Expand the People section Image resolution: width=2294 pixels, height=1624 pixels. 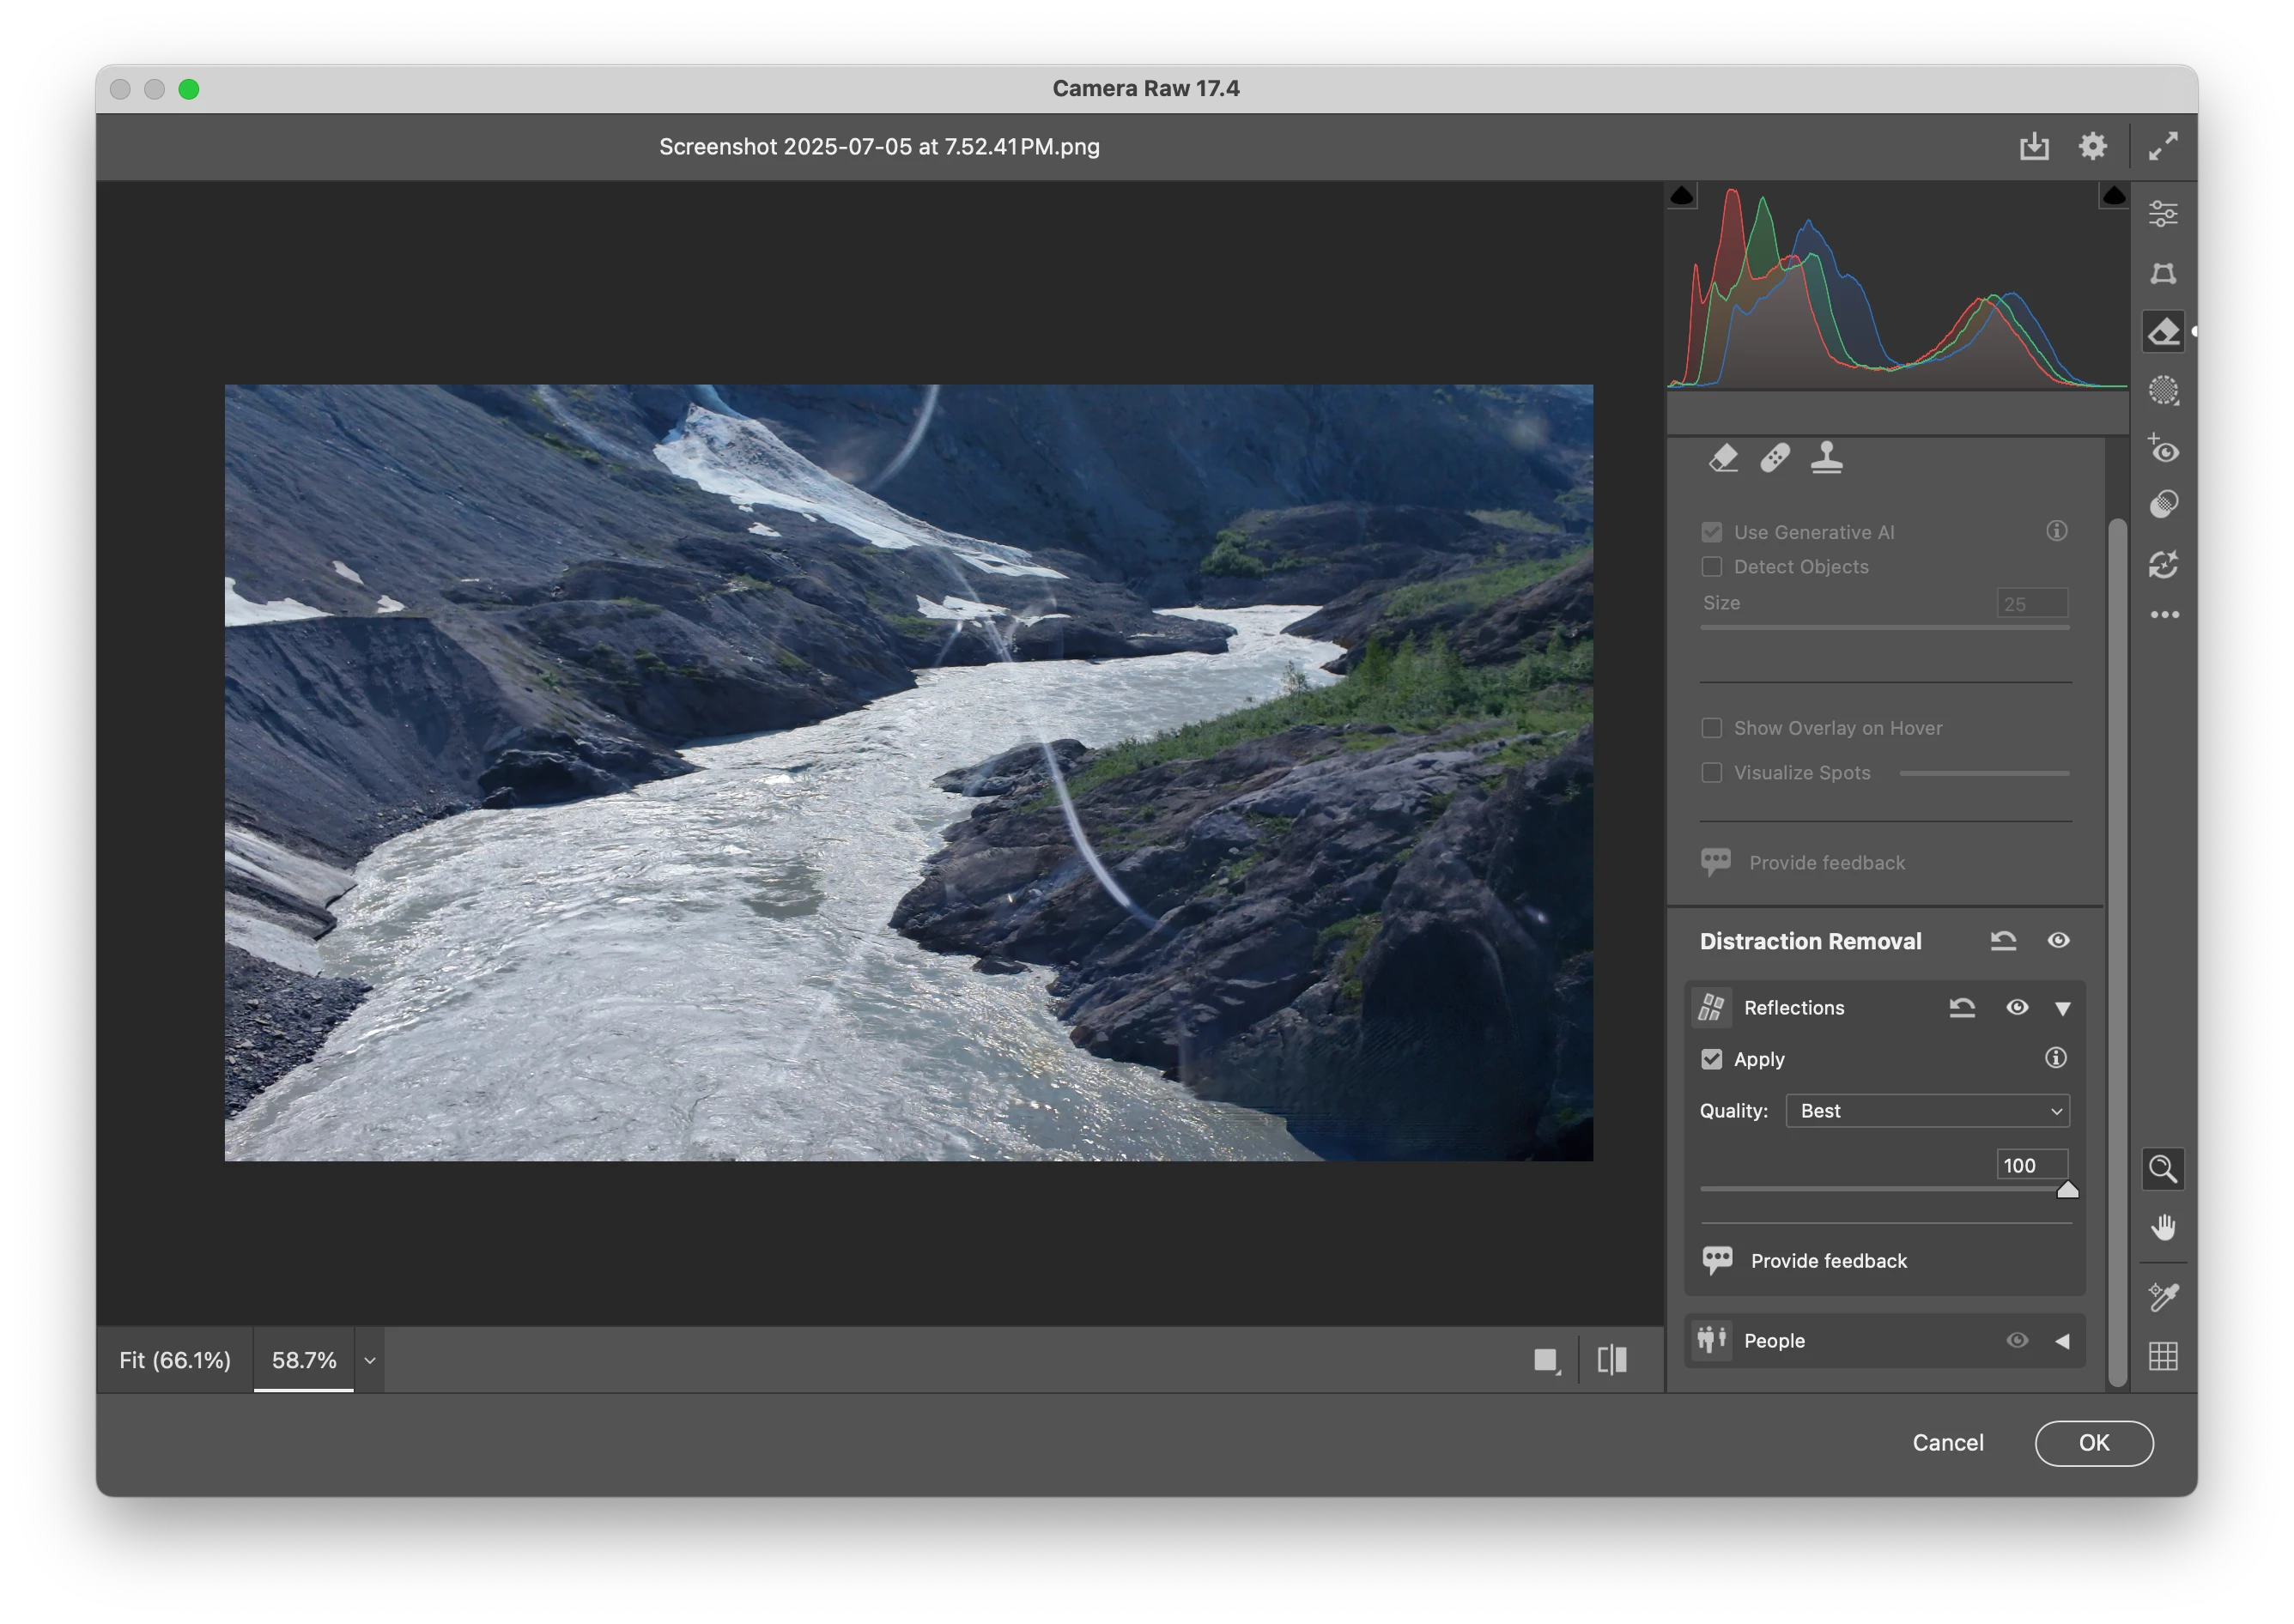[x=2062, y=1341]
